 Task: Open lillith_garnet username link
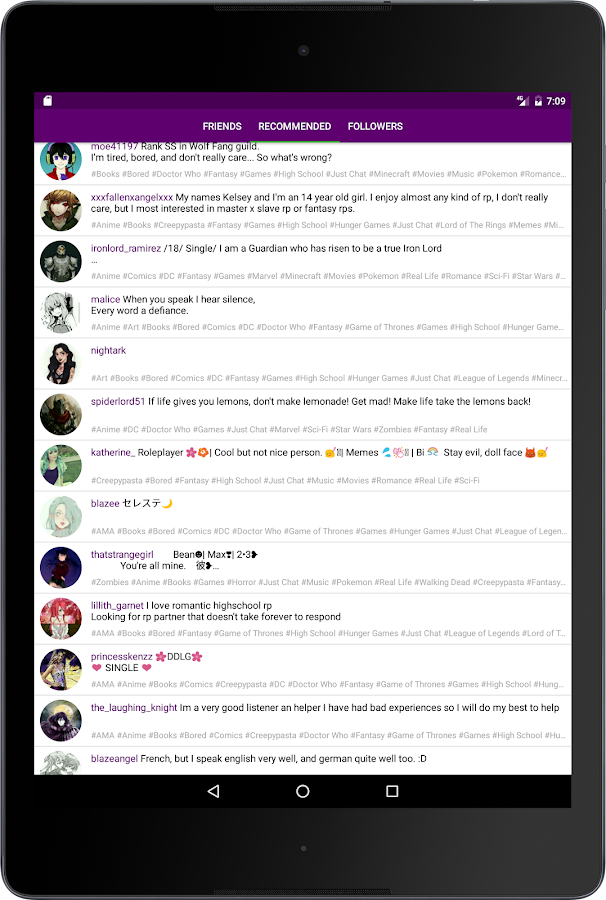coord(117,606)
